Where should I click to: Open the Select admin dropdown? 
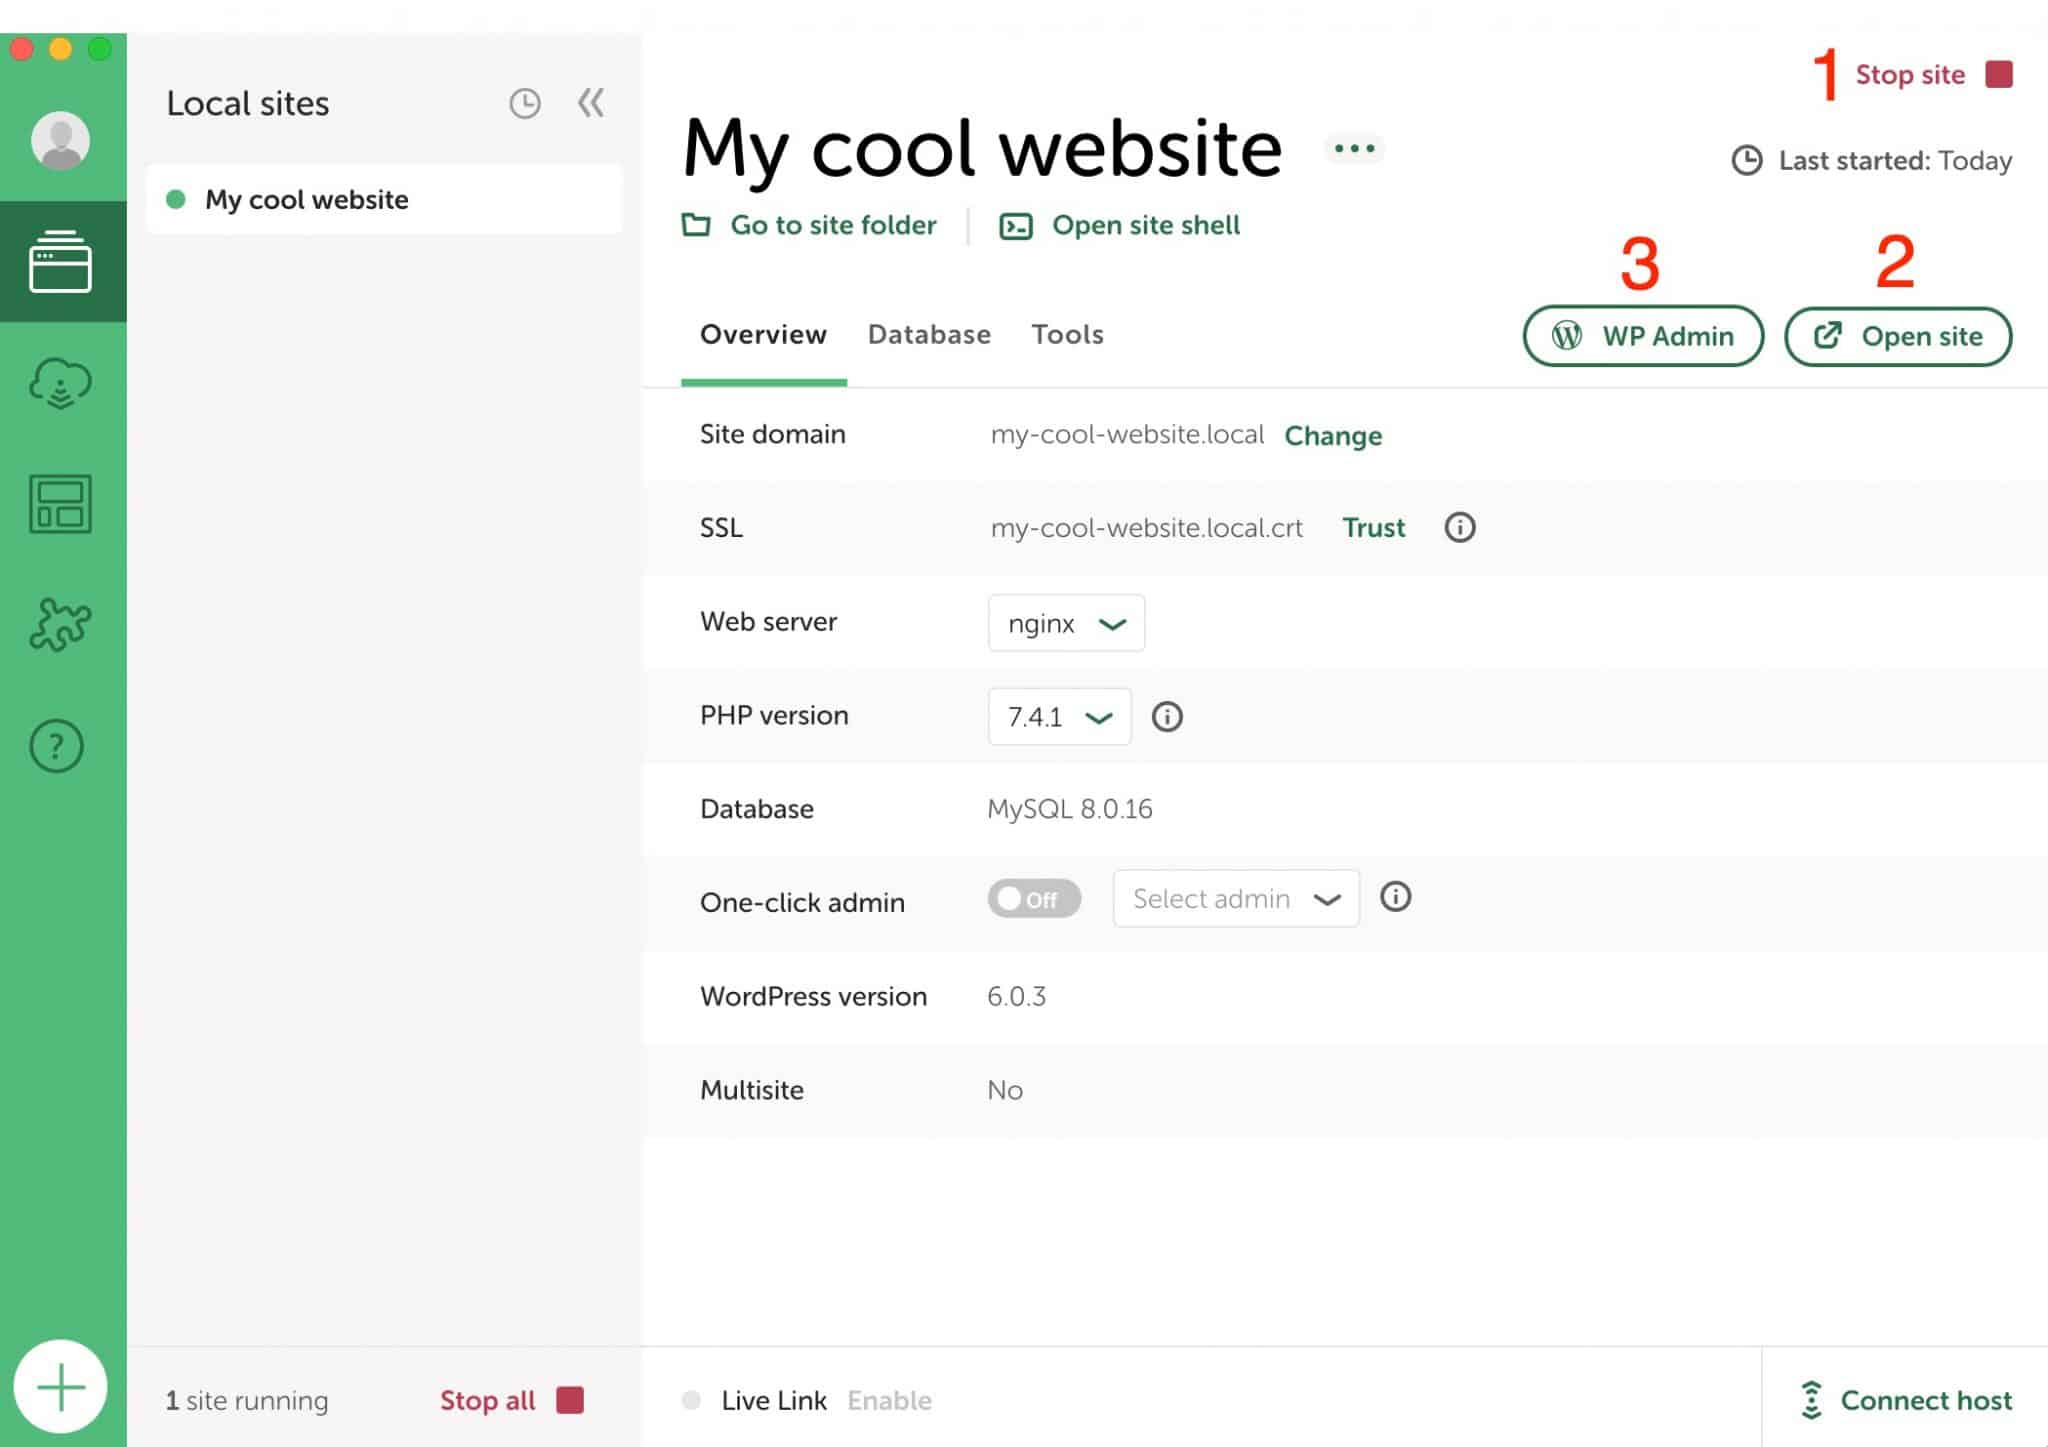point(1236,898)
